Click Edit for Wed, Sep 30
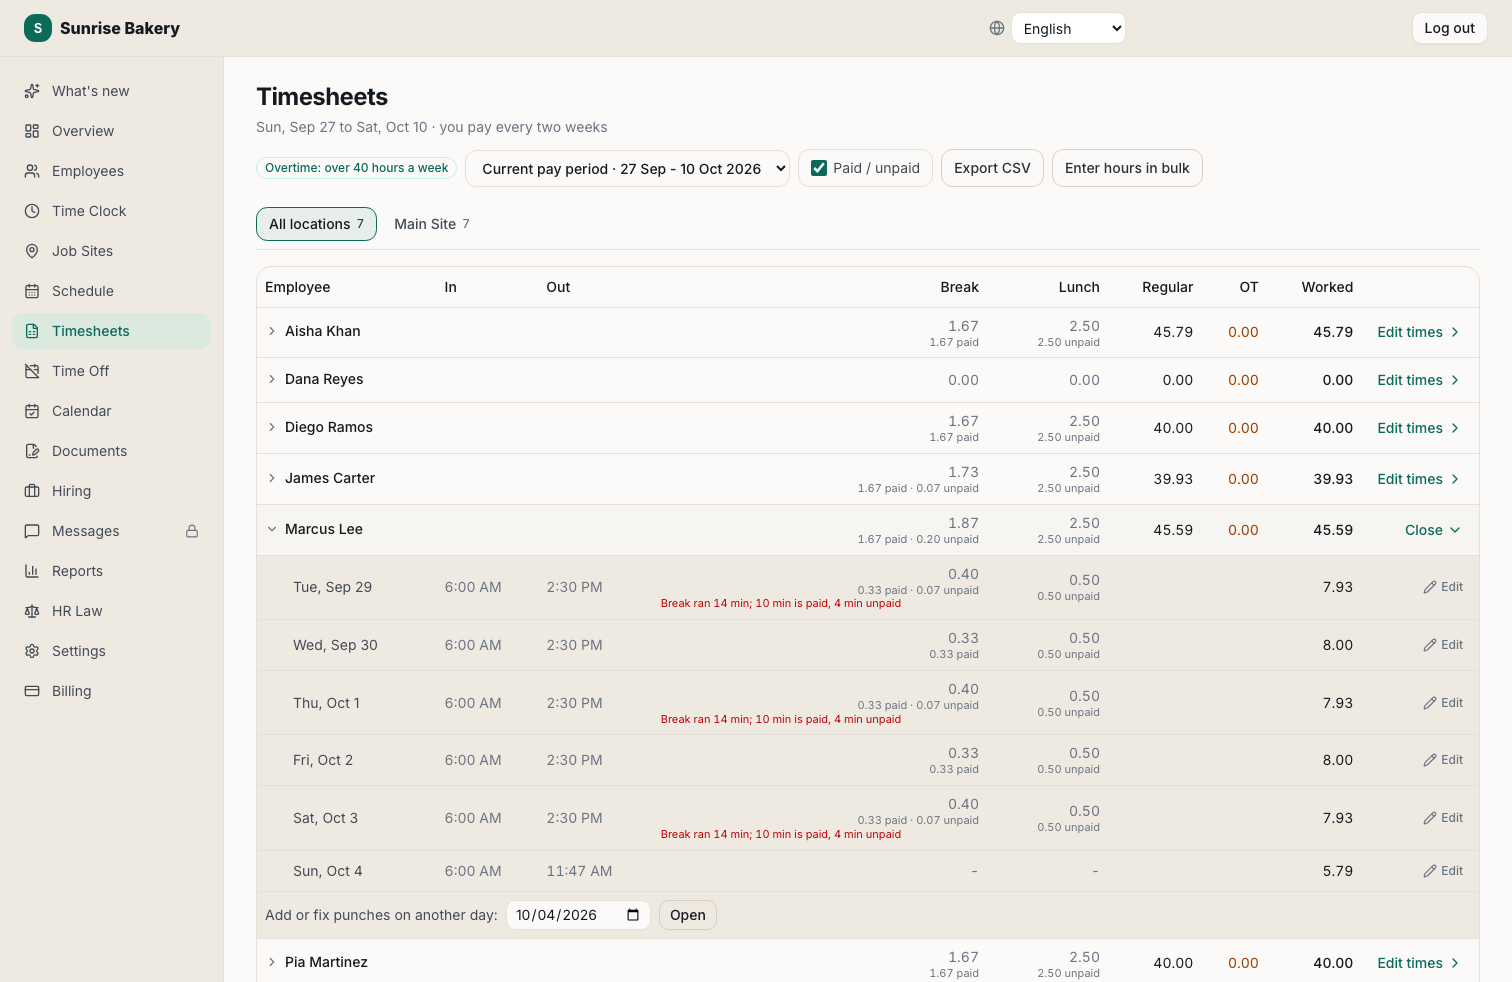This screenshot has width=1512, height=982. 1443,645
